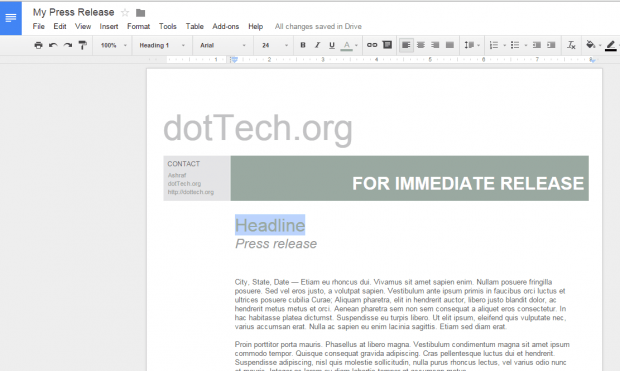
Task: Align text right
Action: click(435, 45)
